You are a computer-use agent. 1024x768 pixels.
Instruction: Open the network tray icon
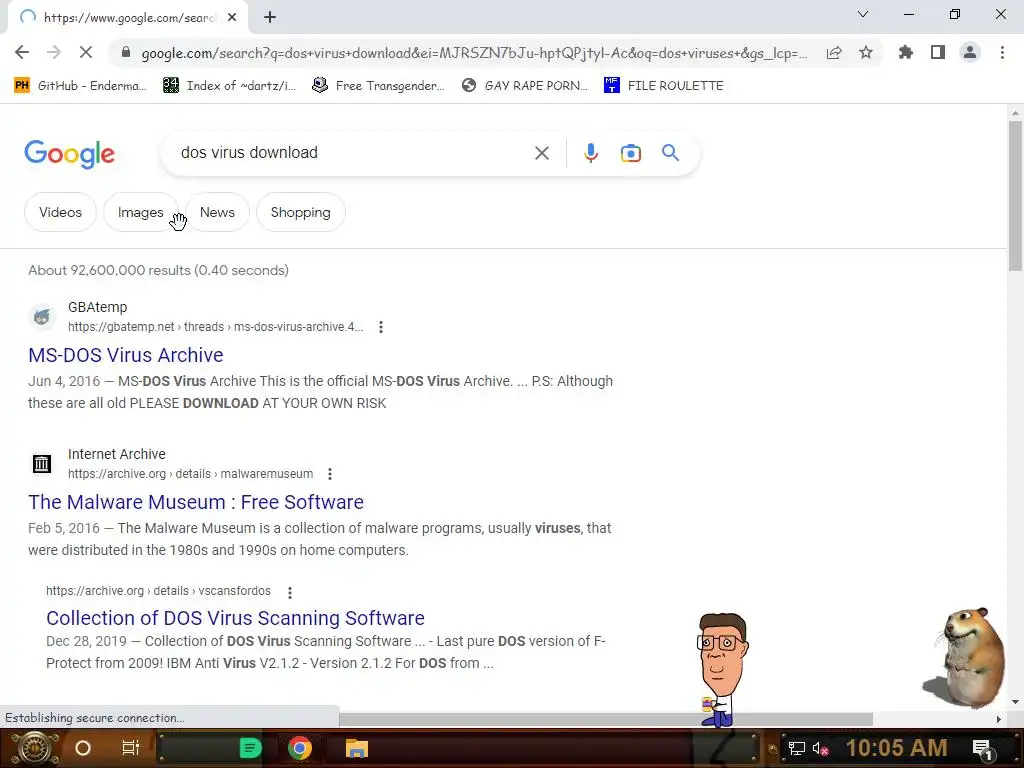[x=796, y=748]
